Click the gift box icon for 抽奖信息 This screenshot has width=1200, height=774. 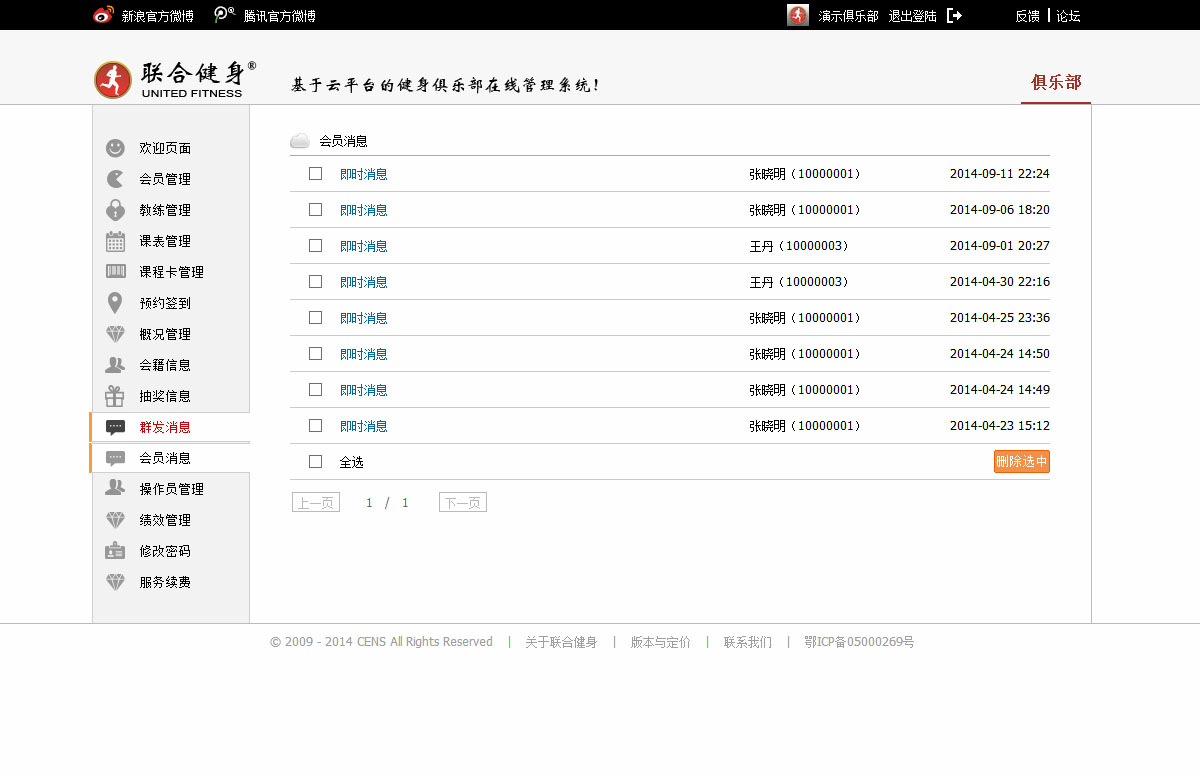pyautogui.click(x=116, y=396)
